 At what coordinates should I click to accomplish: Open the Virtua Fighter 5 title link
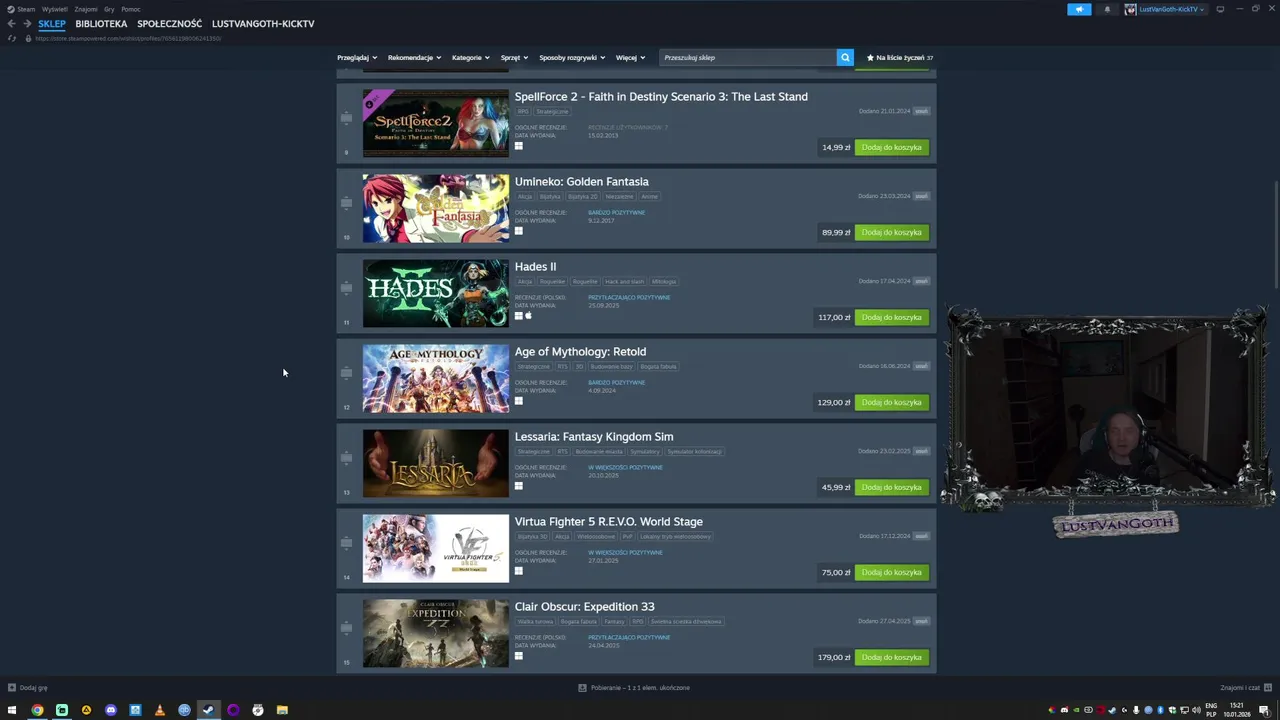coord(608,521)
